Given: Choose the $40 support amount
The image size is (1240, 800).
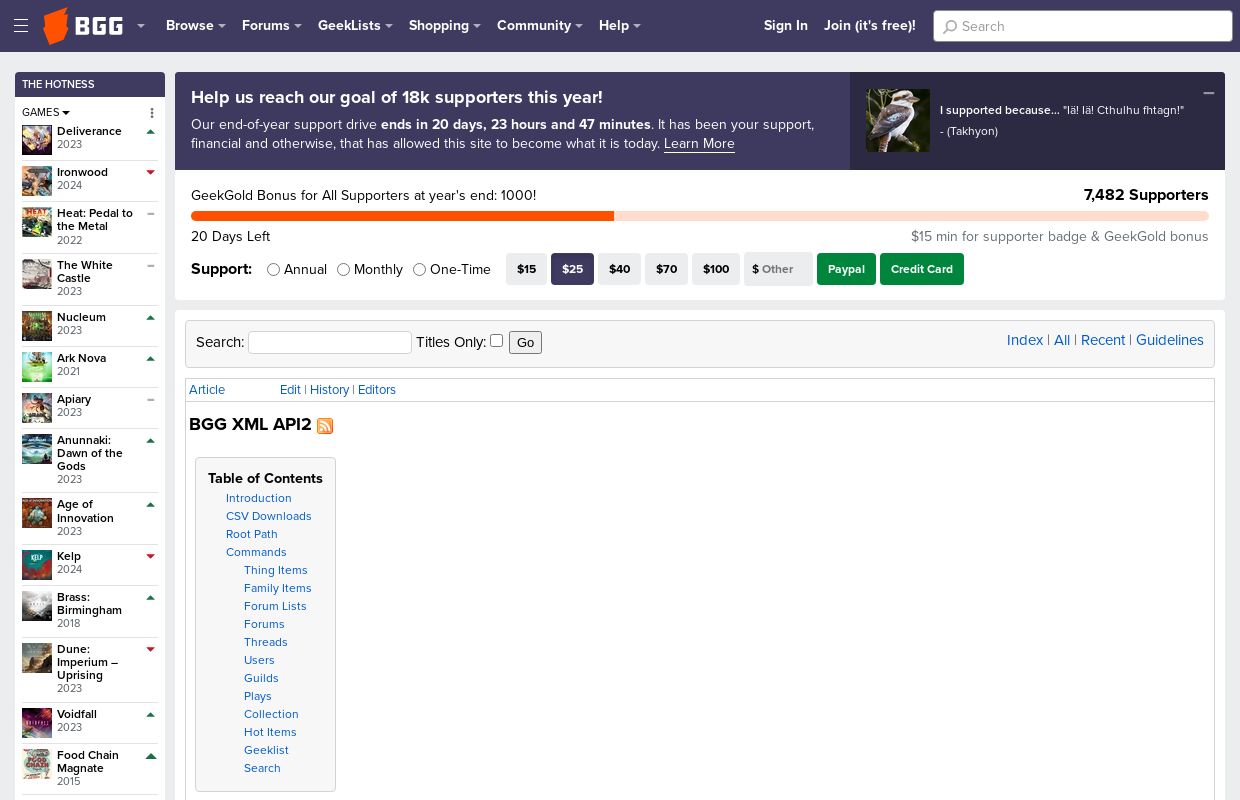Looking at the screenshot, I should click(620, 269).
